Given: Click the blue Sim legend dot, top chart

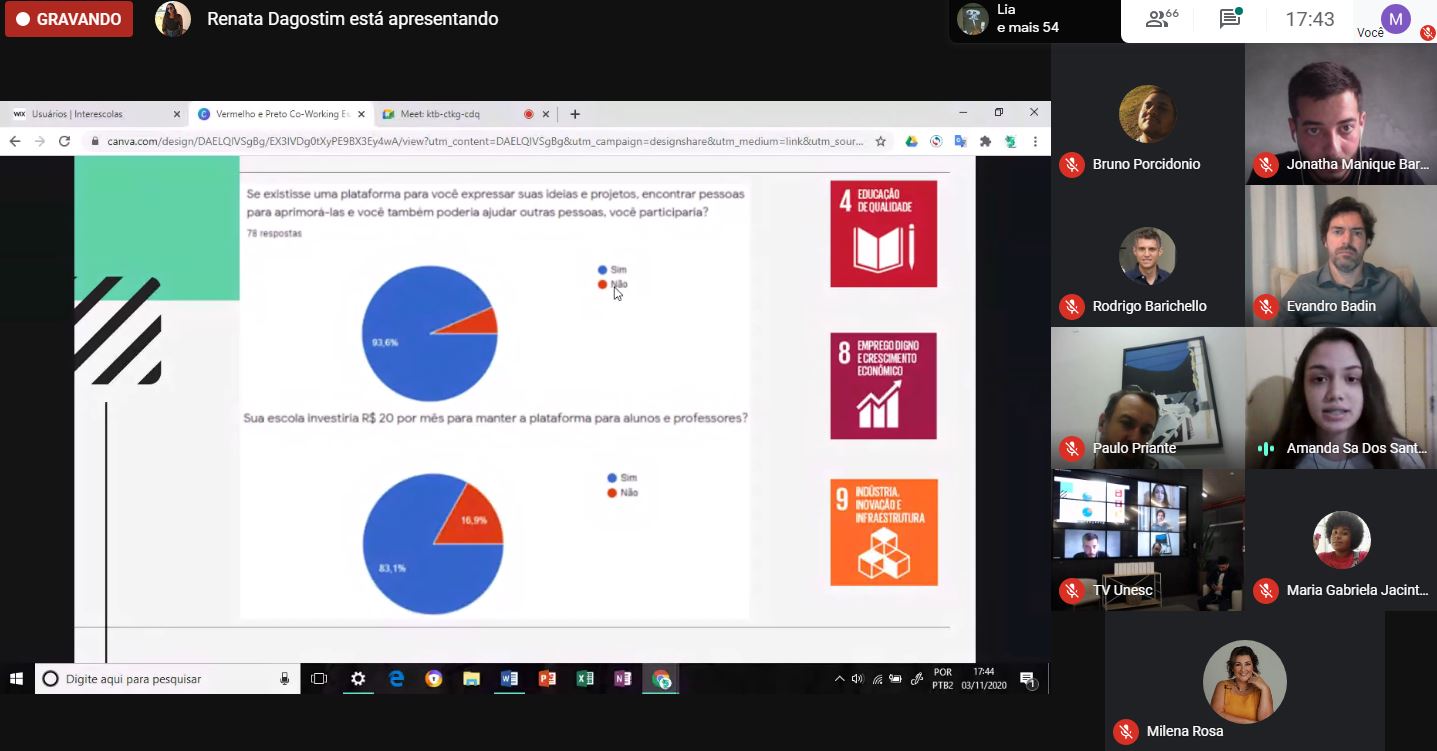Looking at the screenshot, I should [x=602, y=270].
